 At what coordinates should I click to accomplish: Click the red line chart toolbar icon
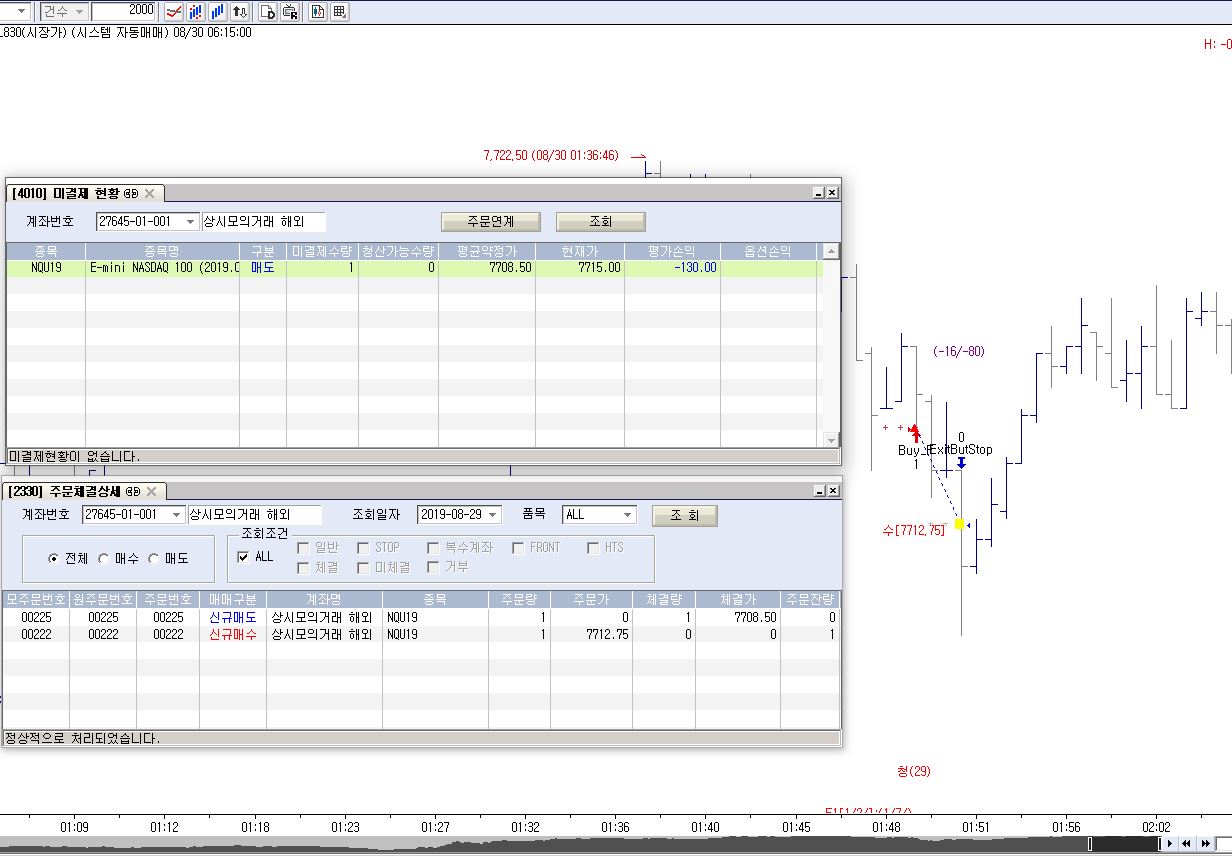coord(173,12)
